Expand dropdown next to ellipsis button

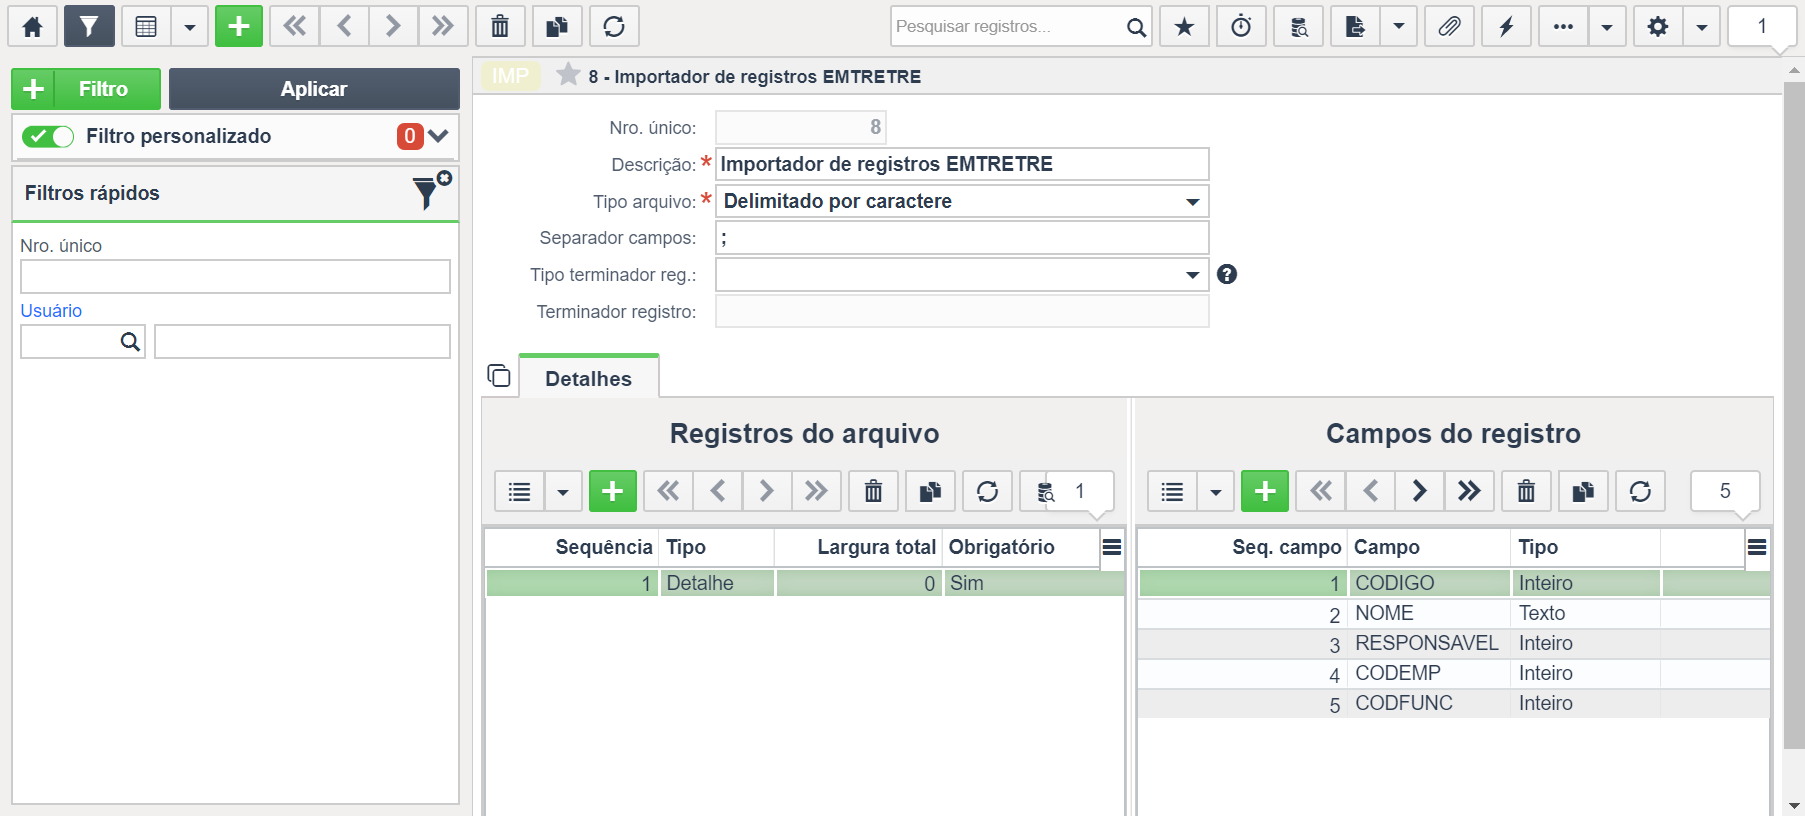coord(1607,26)
